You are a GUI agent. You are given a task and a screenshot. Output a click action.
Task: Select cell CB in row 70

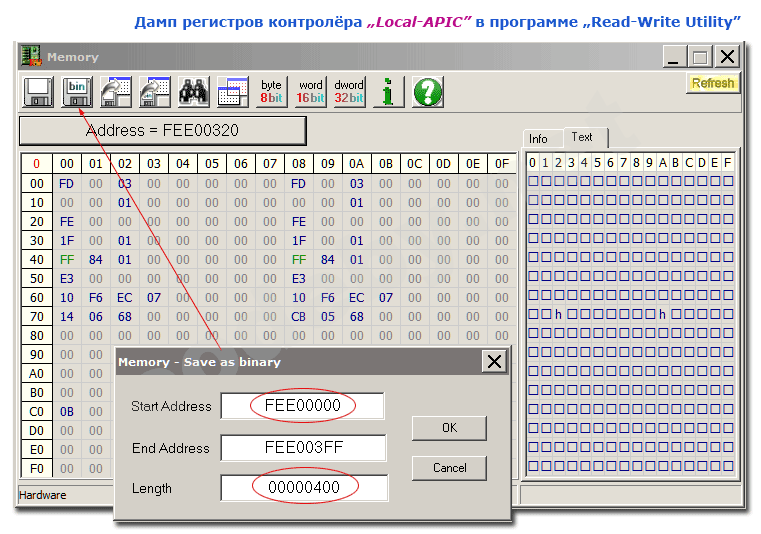coord(298,317)
